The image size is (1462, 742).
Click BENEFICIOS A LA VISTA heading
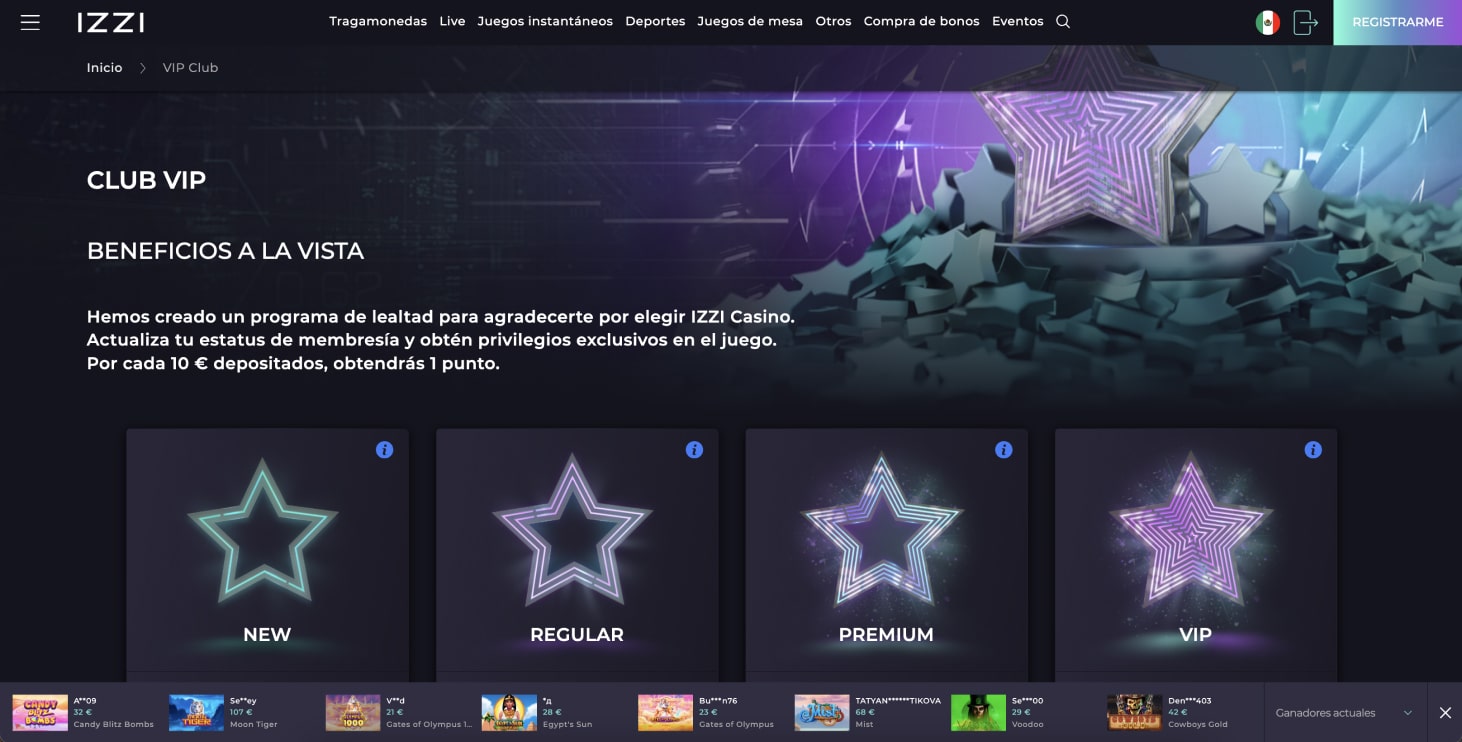coord(225,251)
